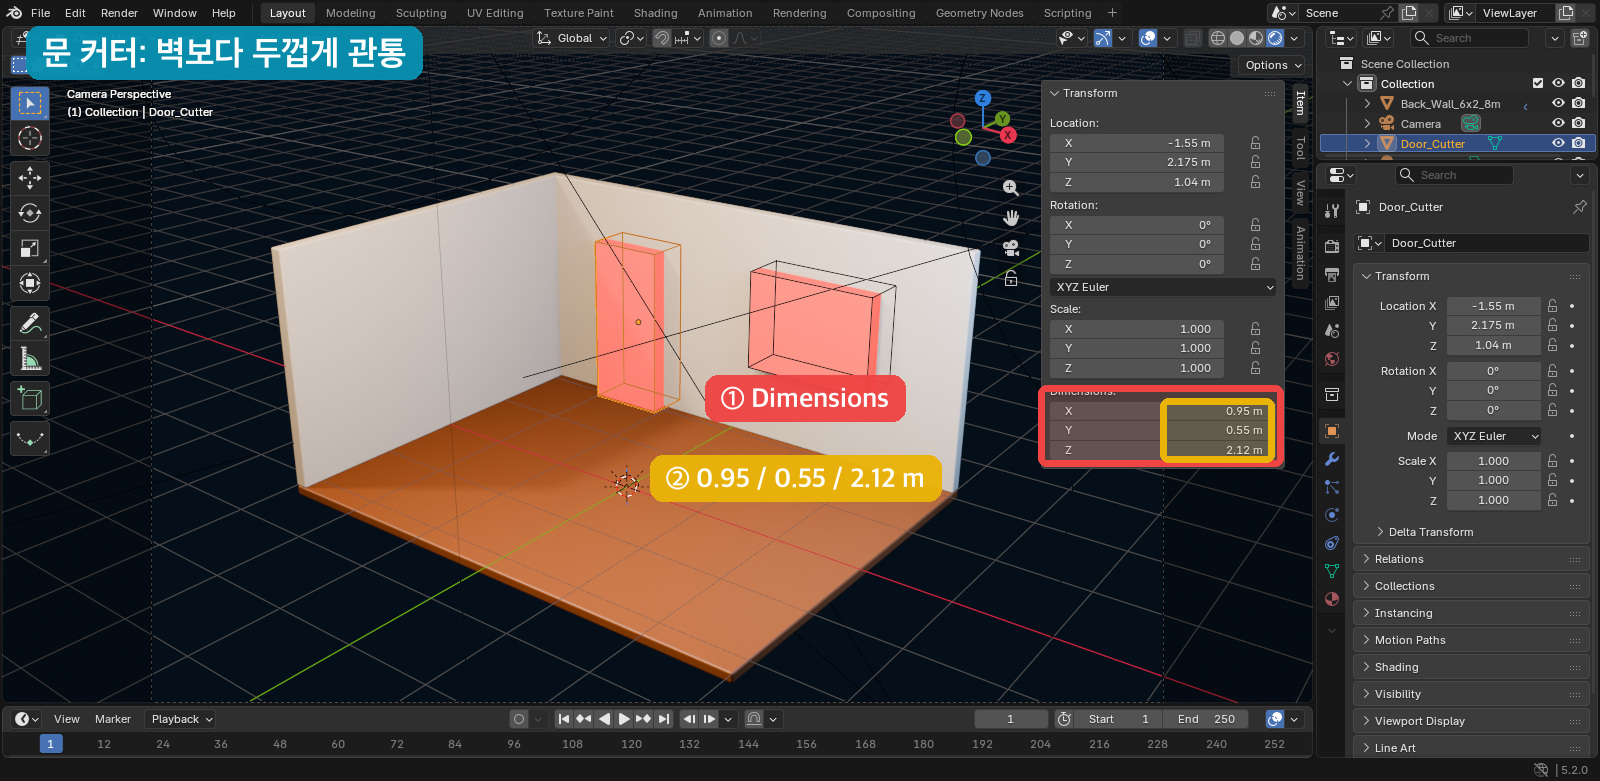
Task: Click the Dimensions X field 0.95 m
Action: 1162,411
